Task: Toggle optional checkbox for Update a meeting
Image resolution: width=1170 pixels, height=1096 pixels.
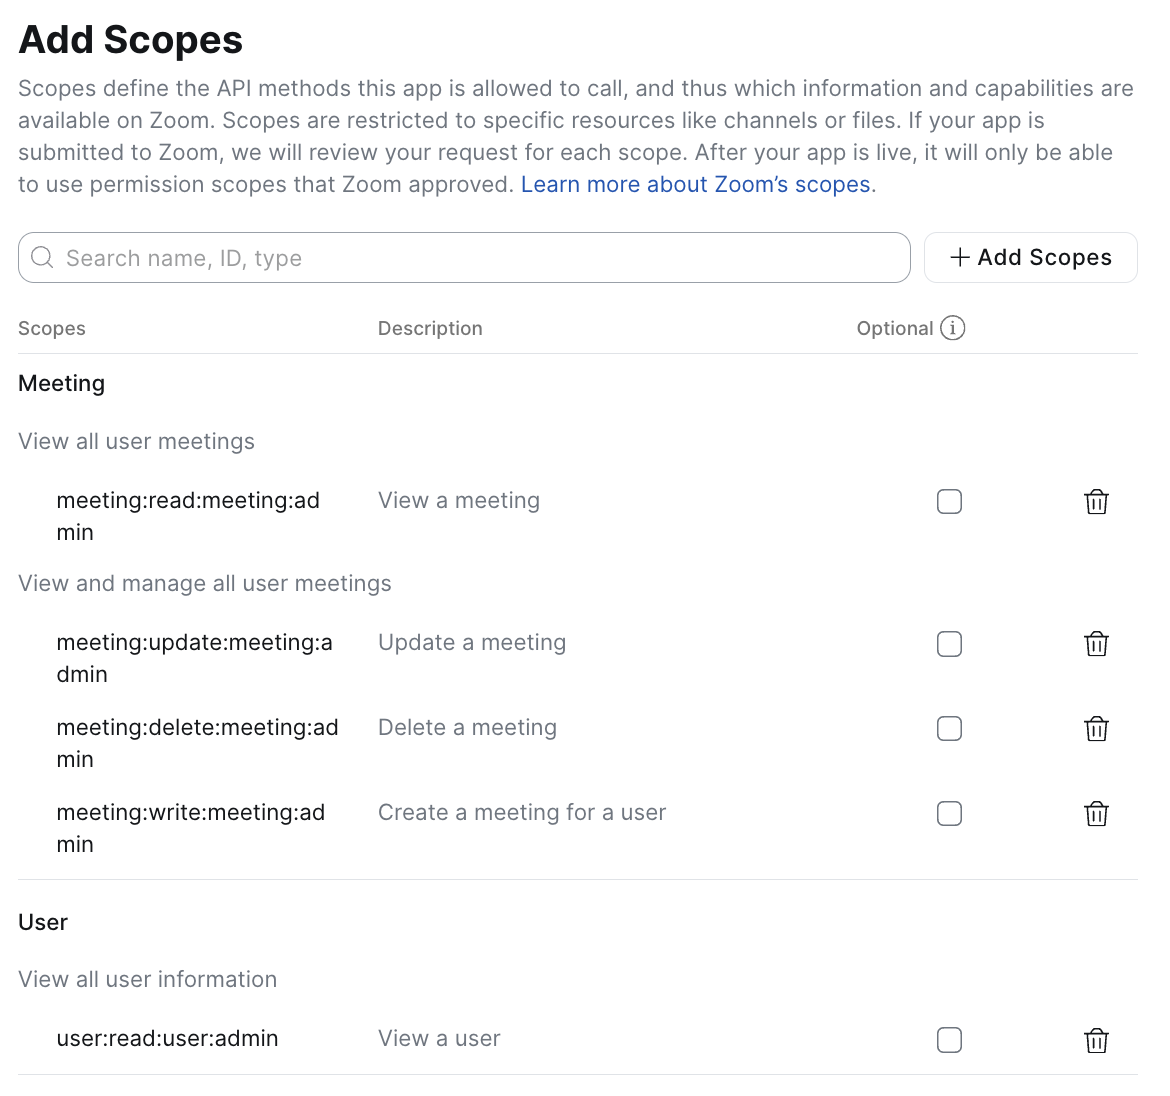Action: click(949, 644)
